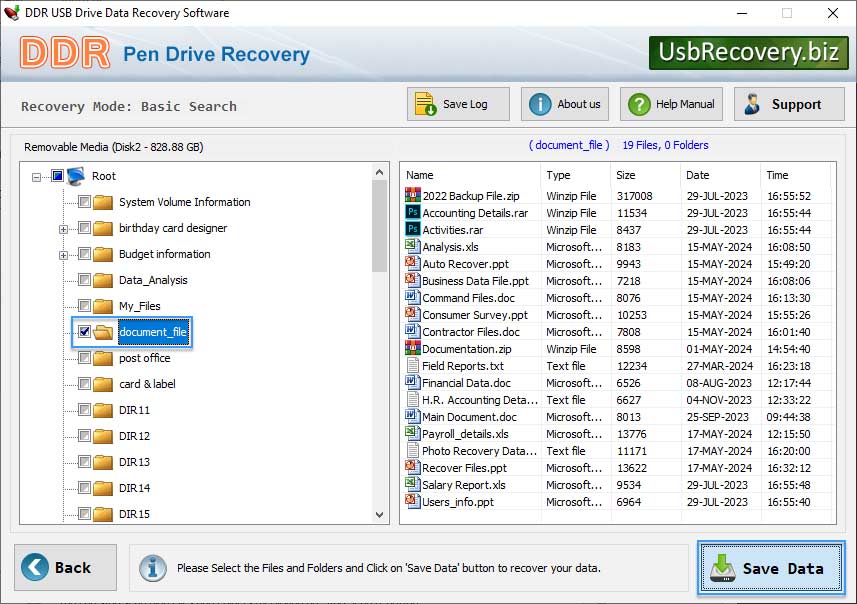Image resolution: width=857 pixels, height=604 pixels.
Task: Check the birthday card designer checkbox
Action: tap(84, 227)
